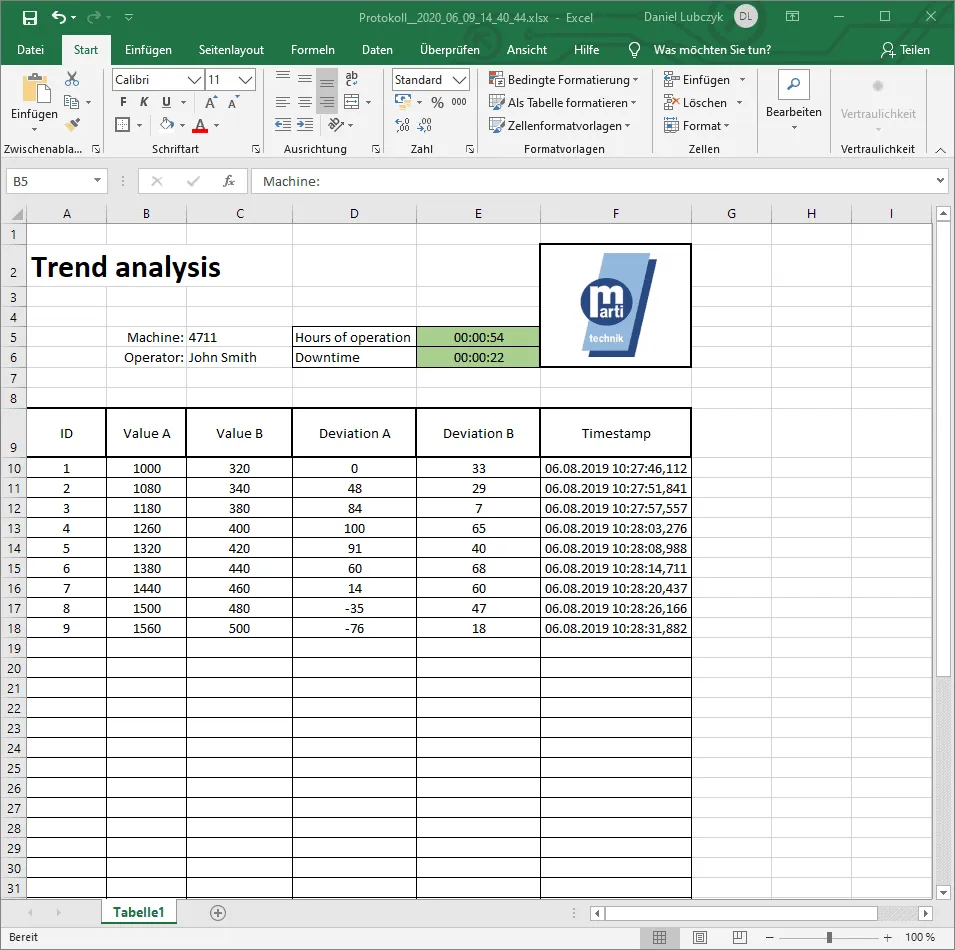Apply red font color A
Image resolution: width=955 pixels, height=950 pixels.
(200, 125)
